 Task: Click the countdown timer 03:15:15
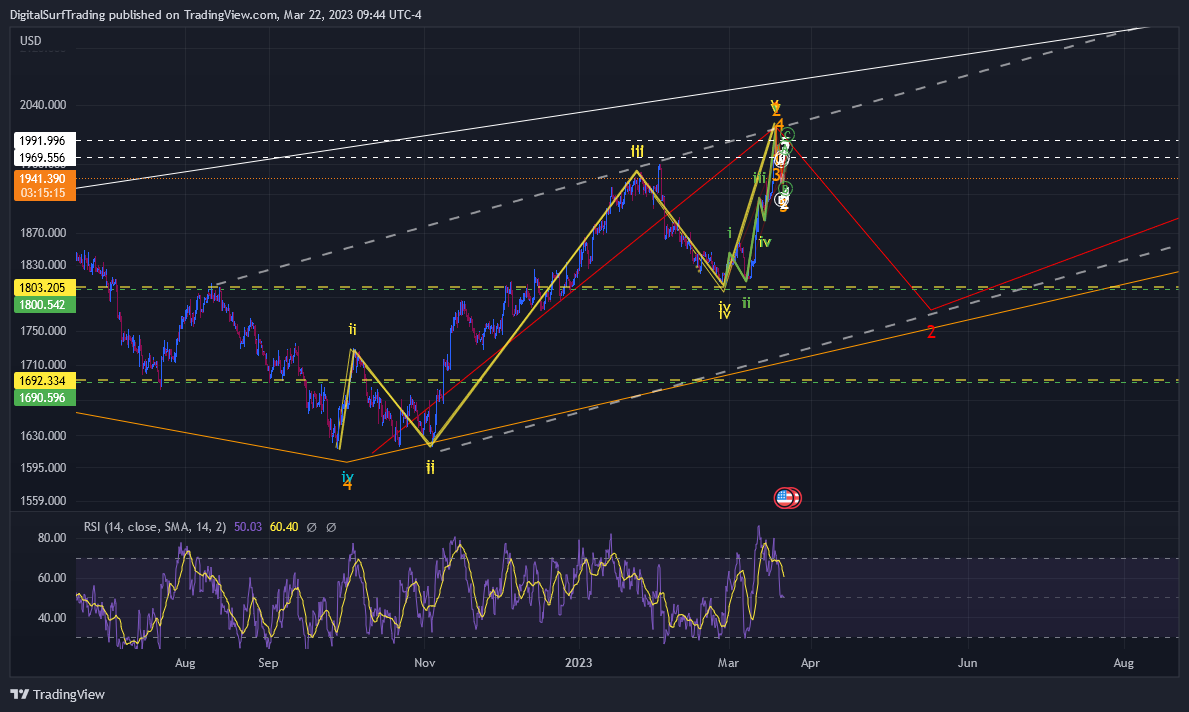tap(44, 193)
